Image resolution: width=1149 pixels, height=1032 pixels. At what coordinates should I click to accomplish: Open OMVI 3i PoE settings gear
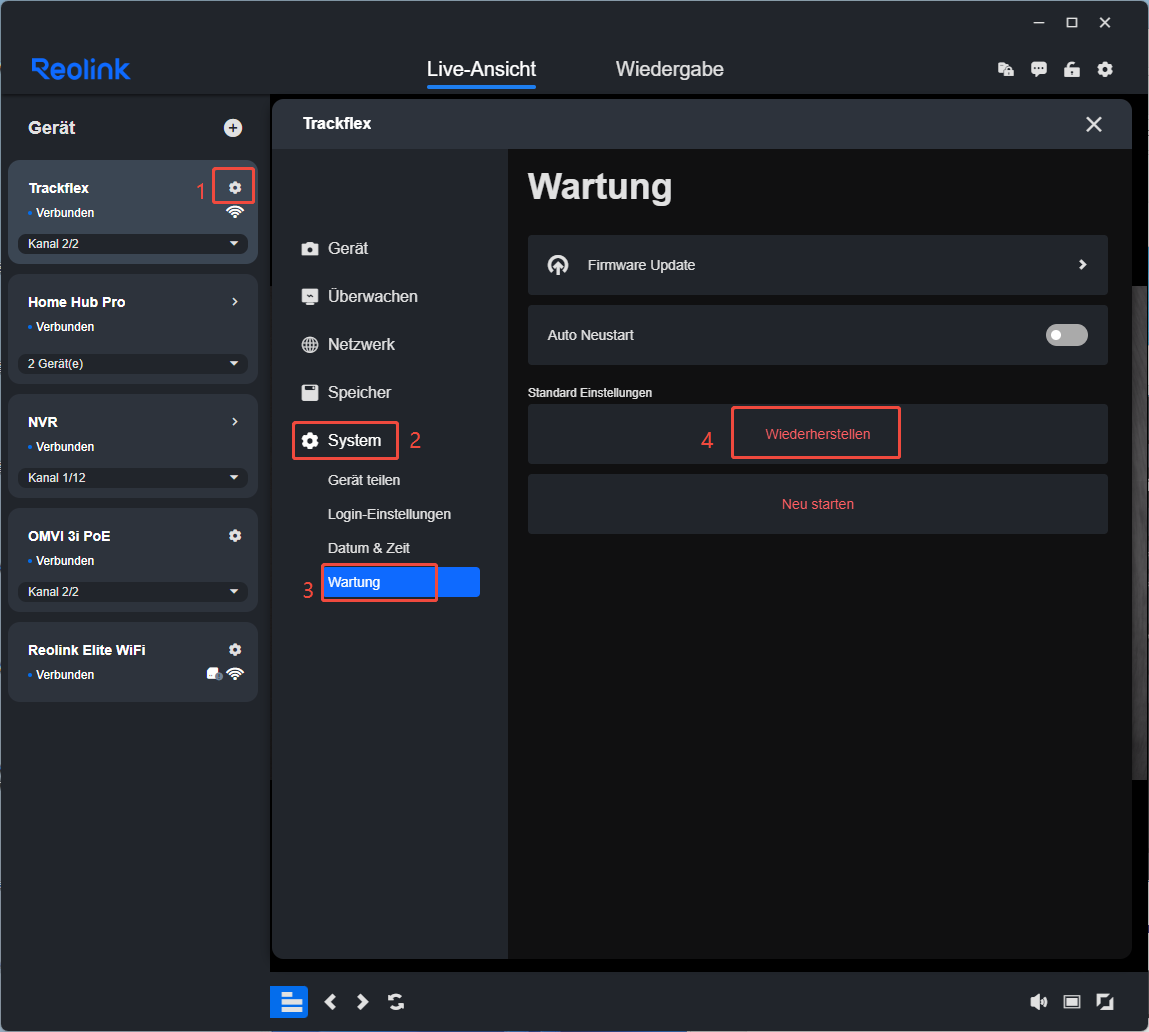[234, 536]
